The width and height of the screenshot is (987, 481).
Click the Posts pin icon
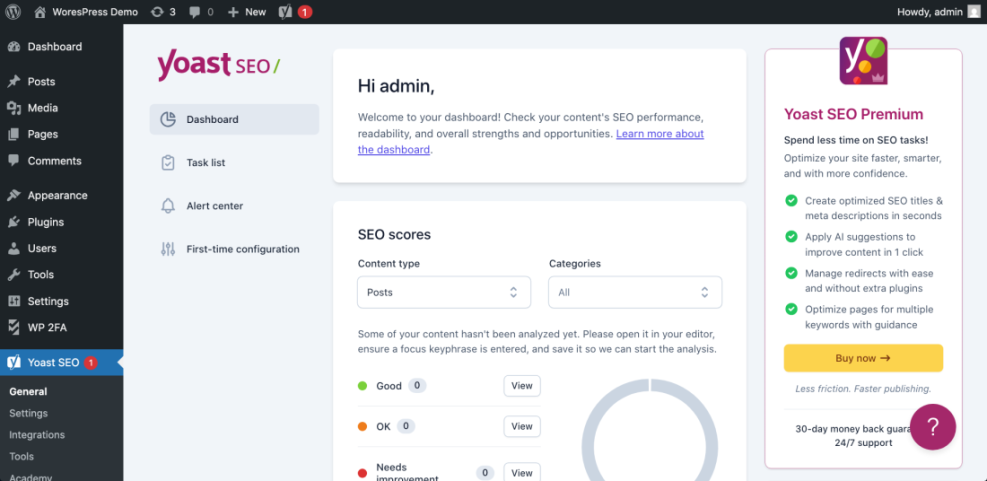14,82
